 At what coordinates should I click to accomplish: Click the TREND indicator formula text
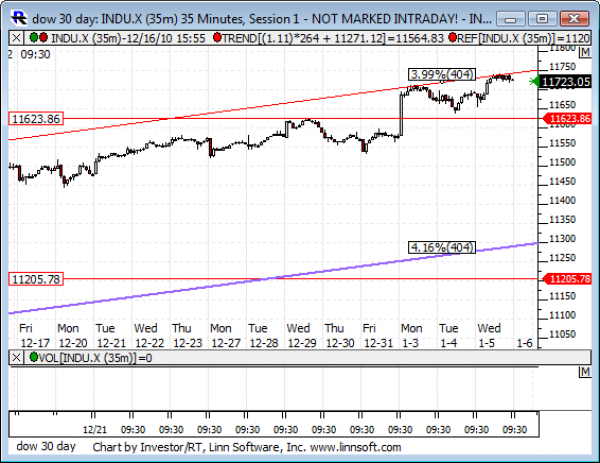(333, 38)
